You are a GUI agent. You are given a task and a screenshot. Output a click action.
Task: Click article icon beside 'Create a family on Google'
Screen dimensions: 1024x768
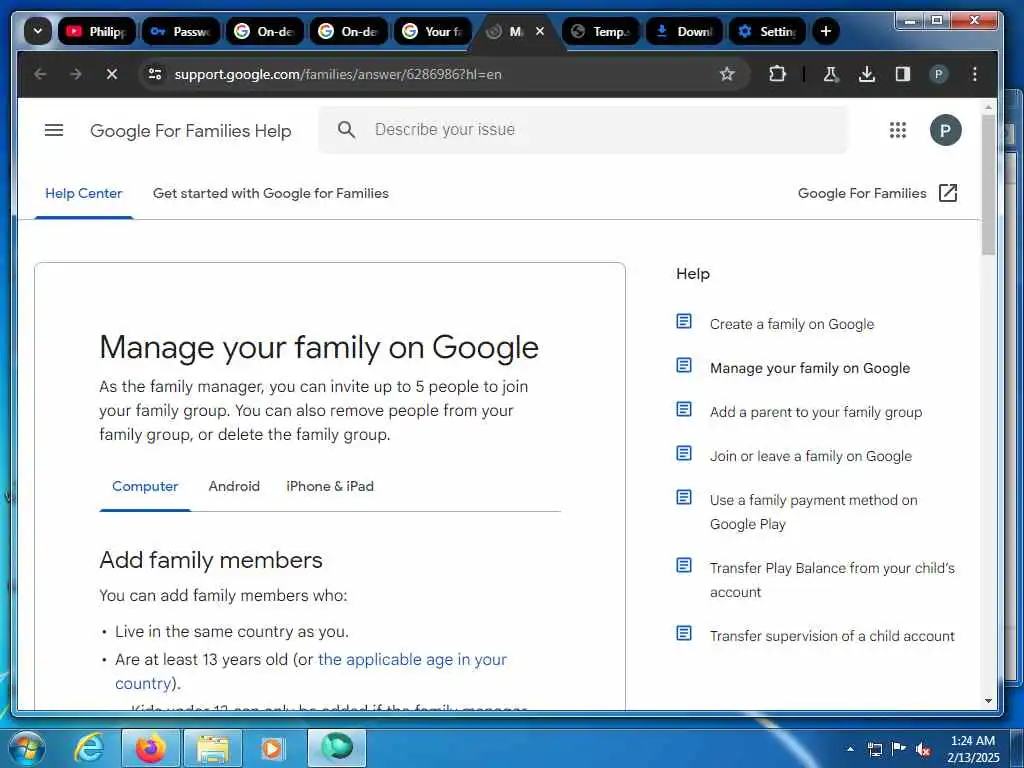tap(684, 321)
